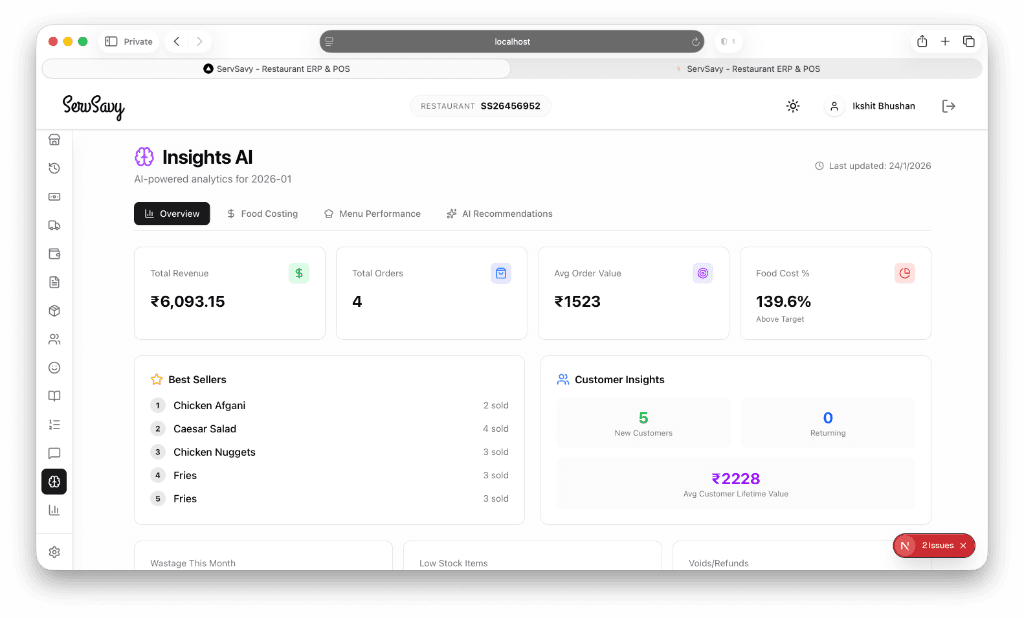Select the inventory package icon

click(54, 310)
